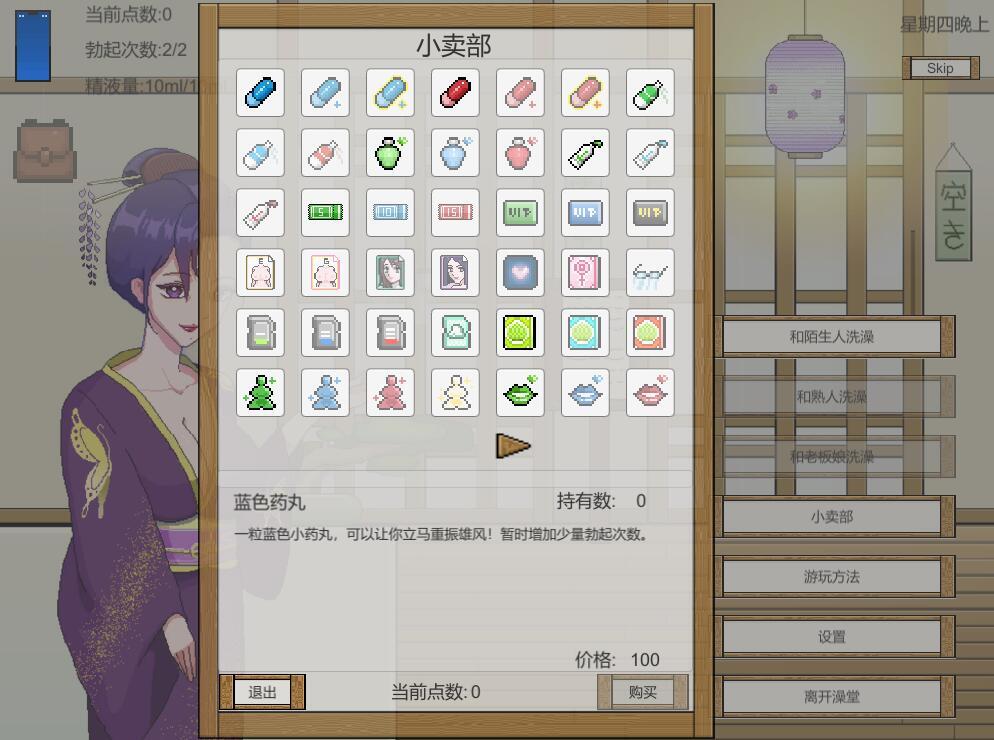Click the Skip button
The height and width of the screenshot is (740, 994).
coord(940,68)
